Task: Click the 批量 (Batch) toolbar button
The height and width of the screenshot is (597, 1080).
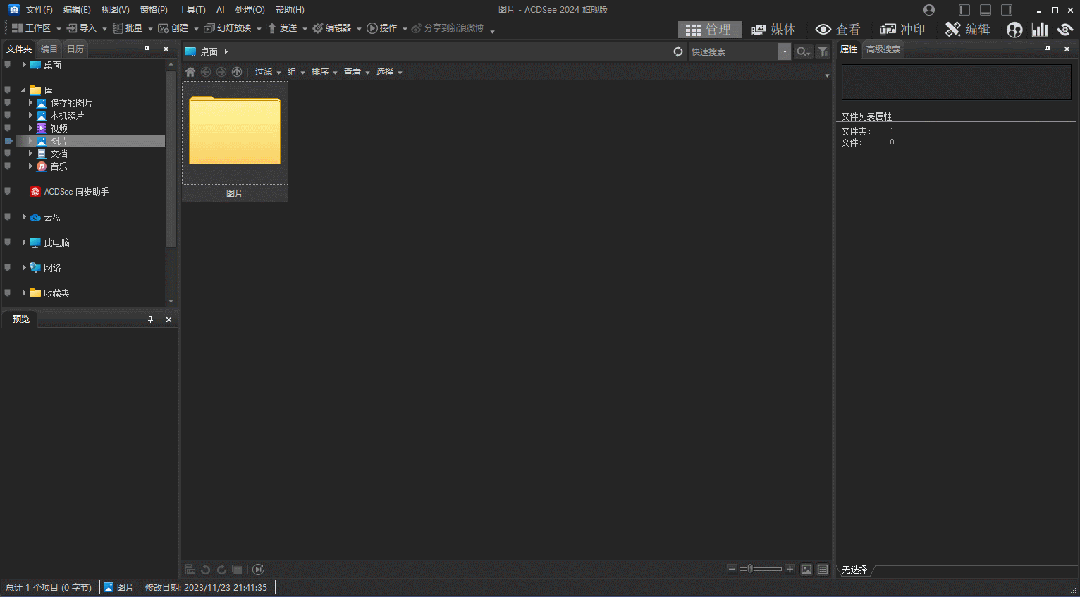Action: (128, 28)
